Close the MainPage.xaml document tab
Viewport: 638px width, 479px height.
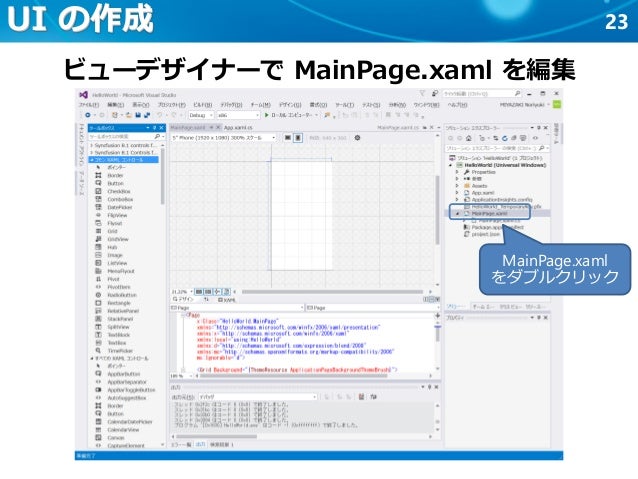[217, 127]
